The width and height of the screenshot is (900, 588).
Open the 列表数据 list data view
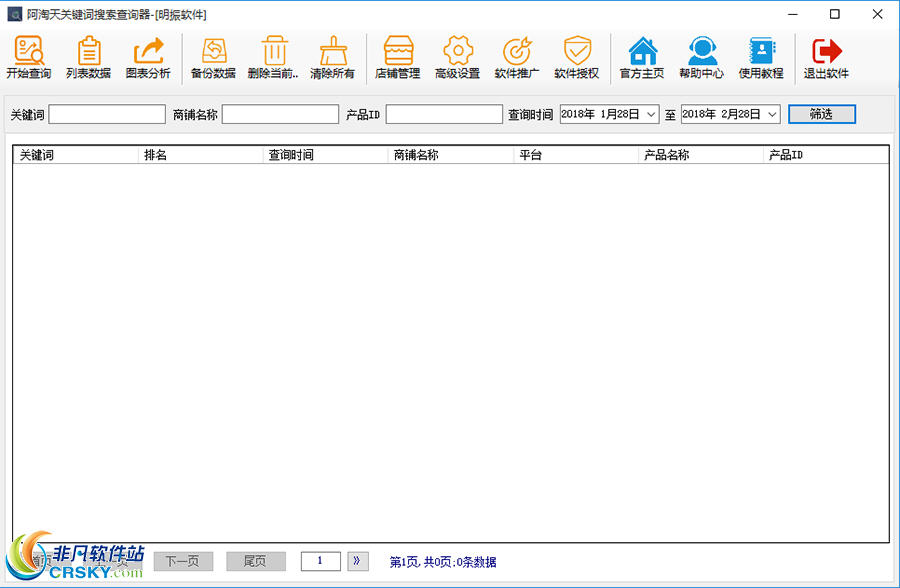click(x=88, y=57)
